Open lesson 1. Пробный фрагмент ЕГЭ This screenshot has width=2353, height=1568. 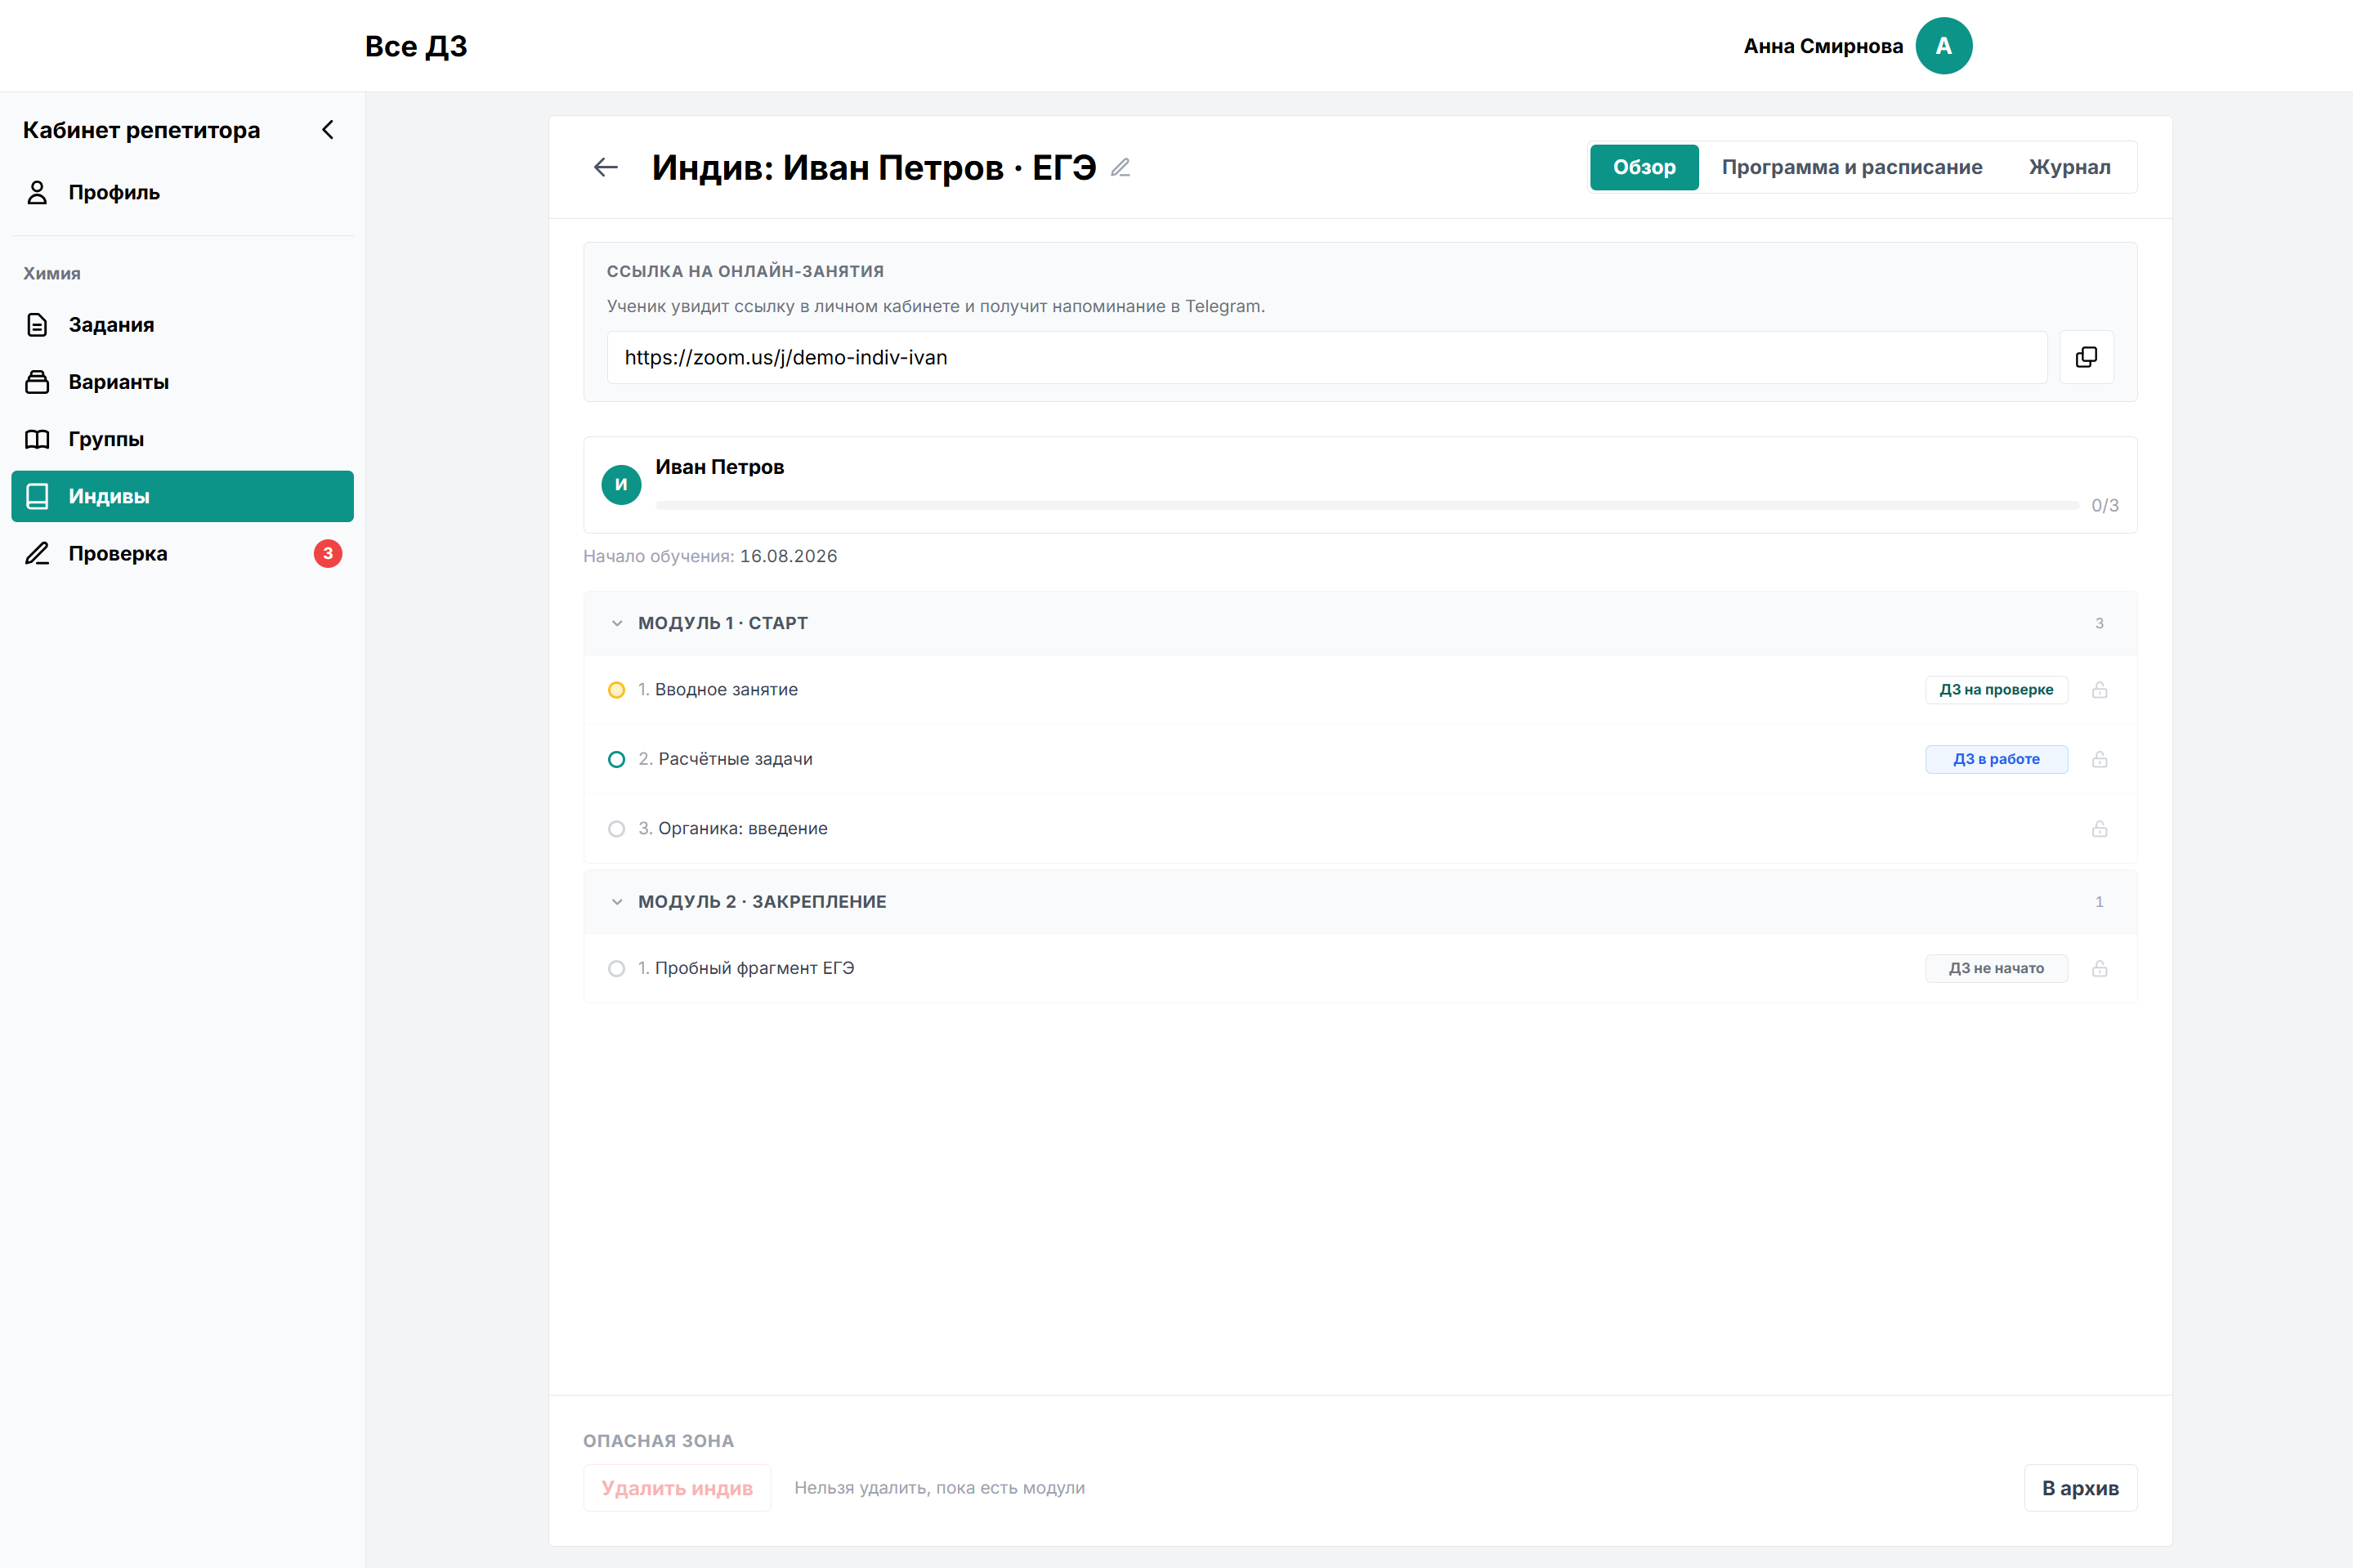click(x=746, y=969)
